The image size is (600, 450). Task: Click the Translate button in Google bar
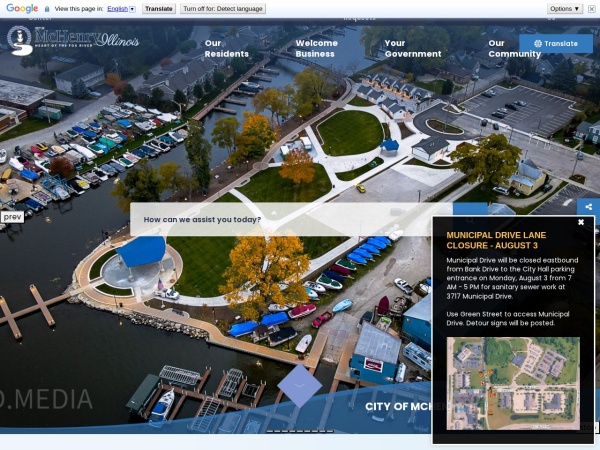159,9
